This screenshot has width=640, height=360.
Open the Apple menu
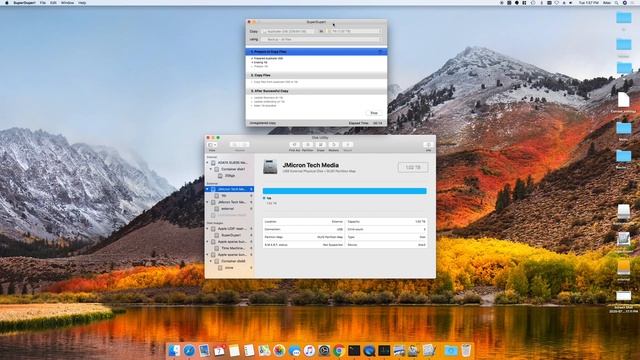6,2
